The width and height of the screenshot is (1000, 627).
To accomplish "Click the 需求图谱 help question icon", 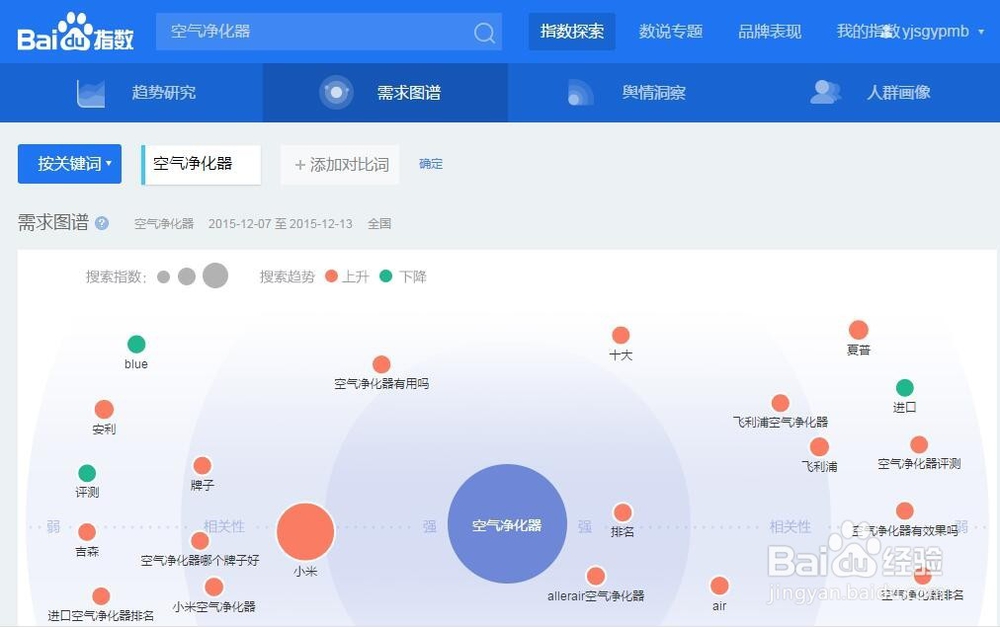I will [101, 223].
